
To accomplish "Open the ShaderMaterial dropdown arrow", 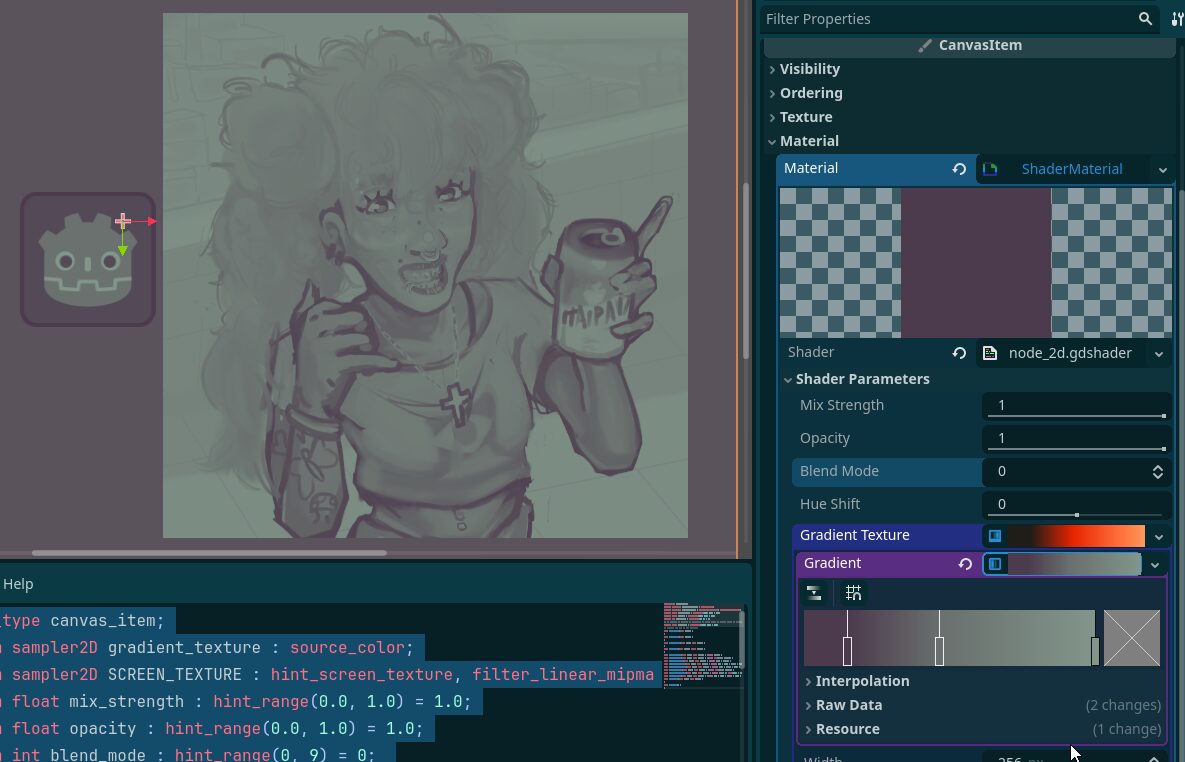I will click(1162, 170).
